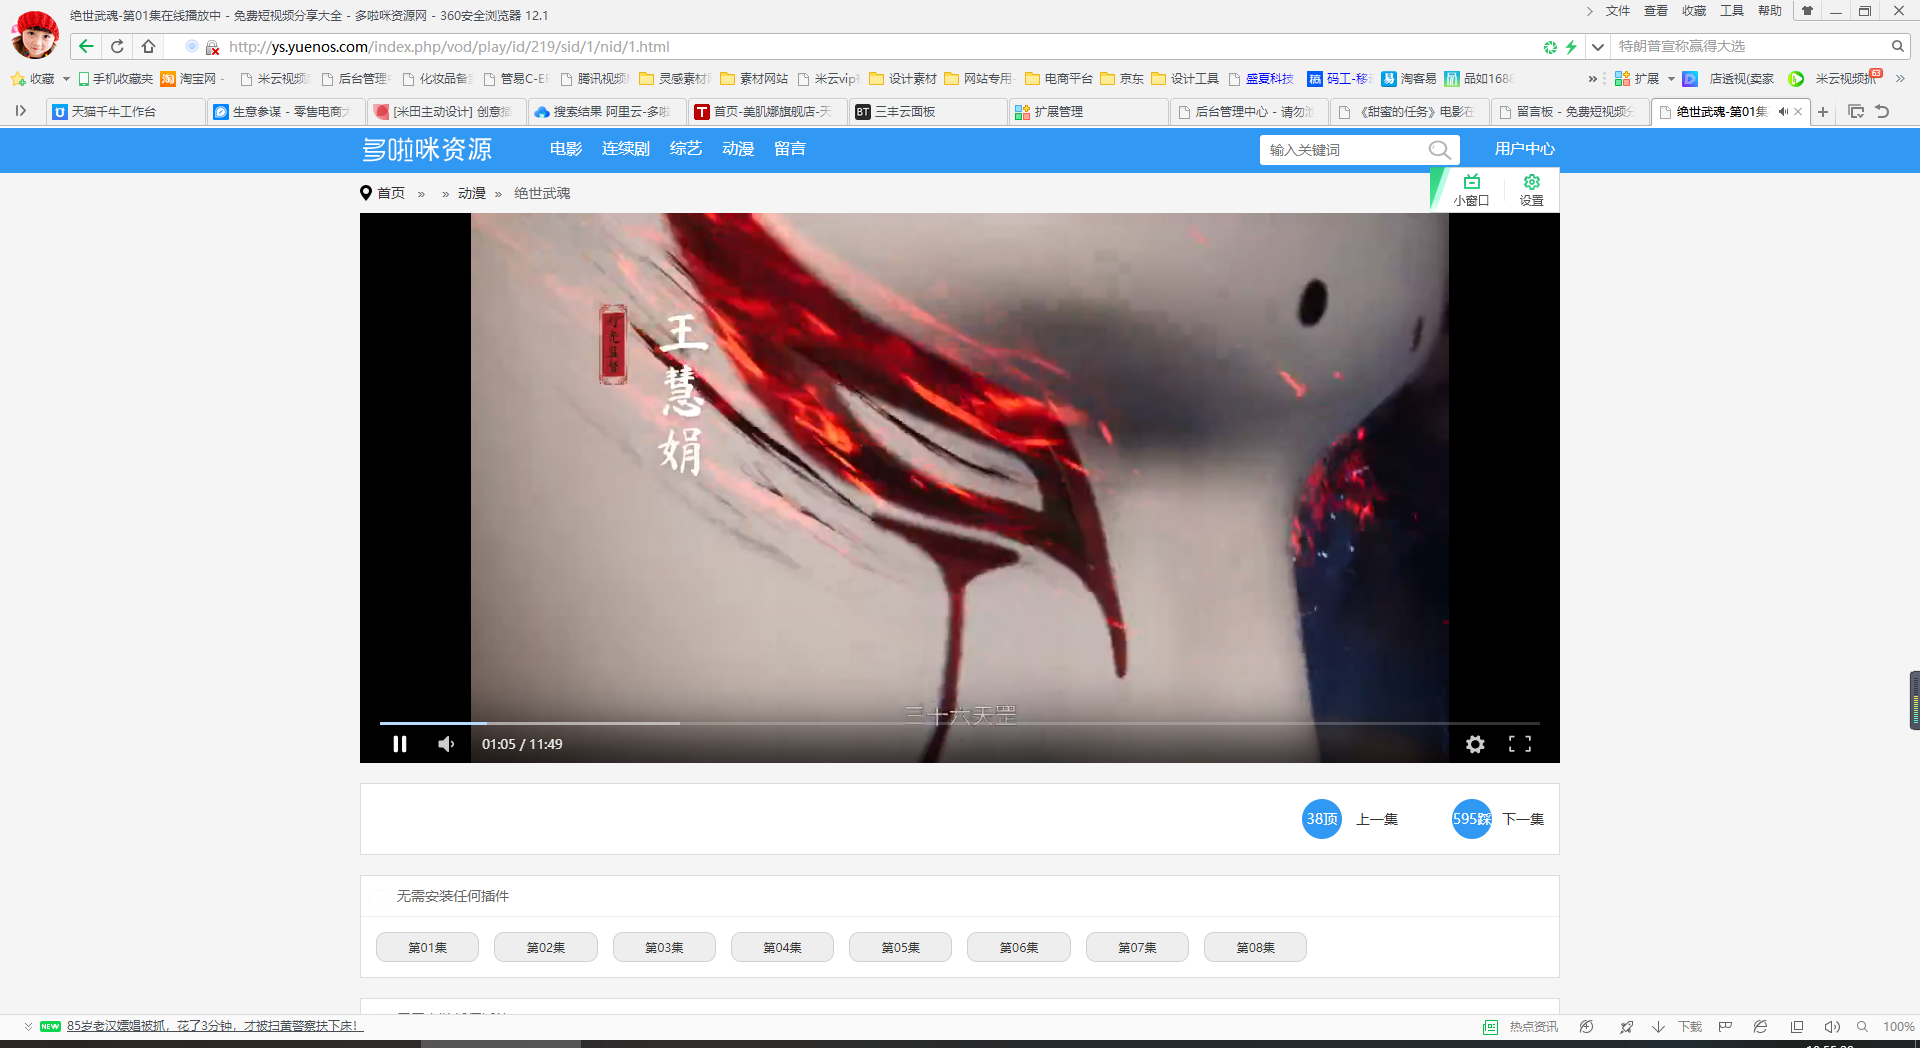Go back to previous browser page
The height and width of the screenshot is (1048, 1920).
coord(86,46)
